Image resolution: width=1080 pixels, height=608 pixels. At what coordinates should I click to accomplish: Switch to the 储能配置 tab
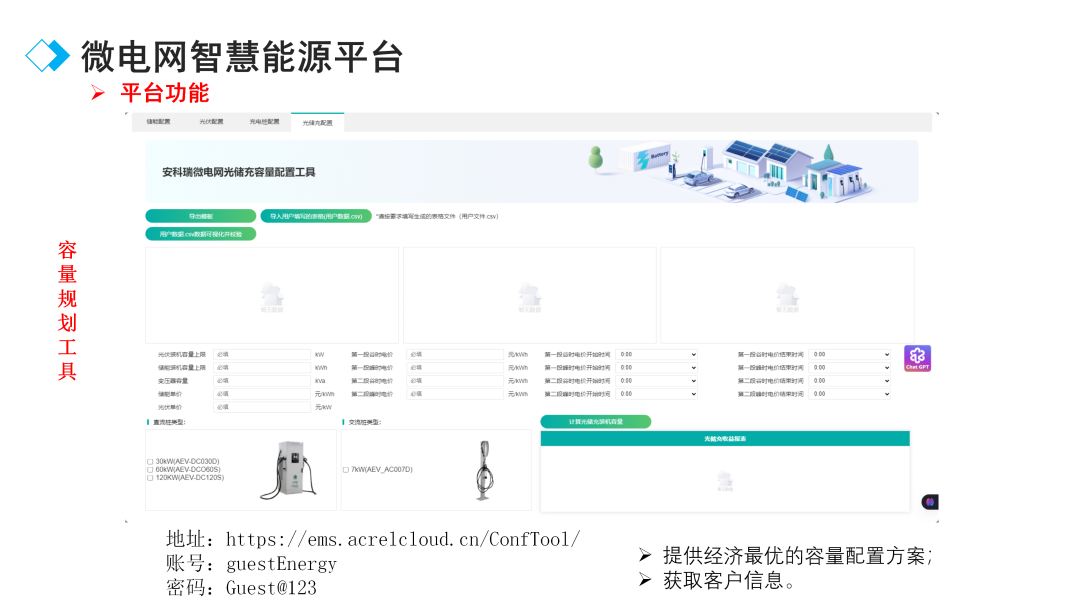coord(158,121)
